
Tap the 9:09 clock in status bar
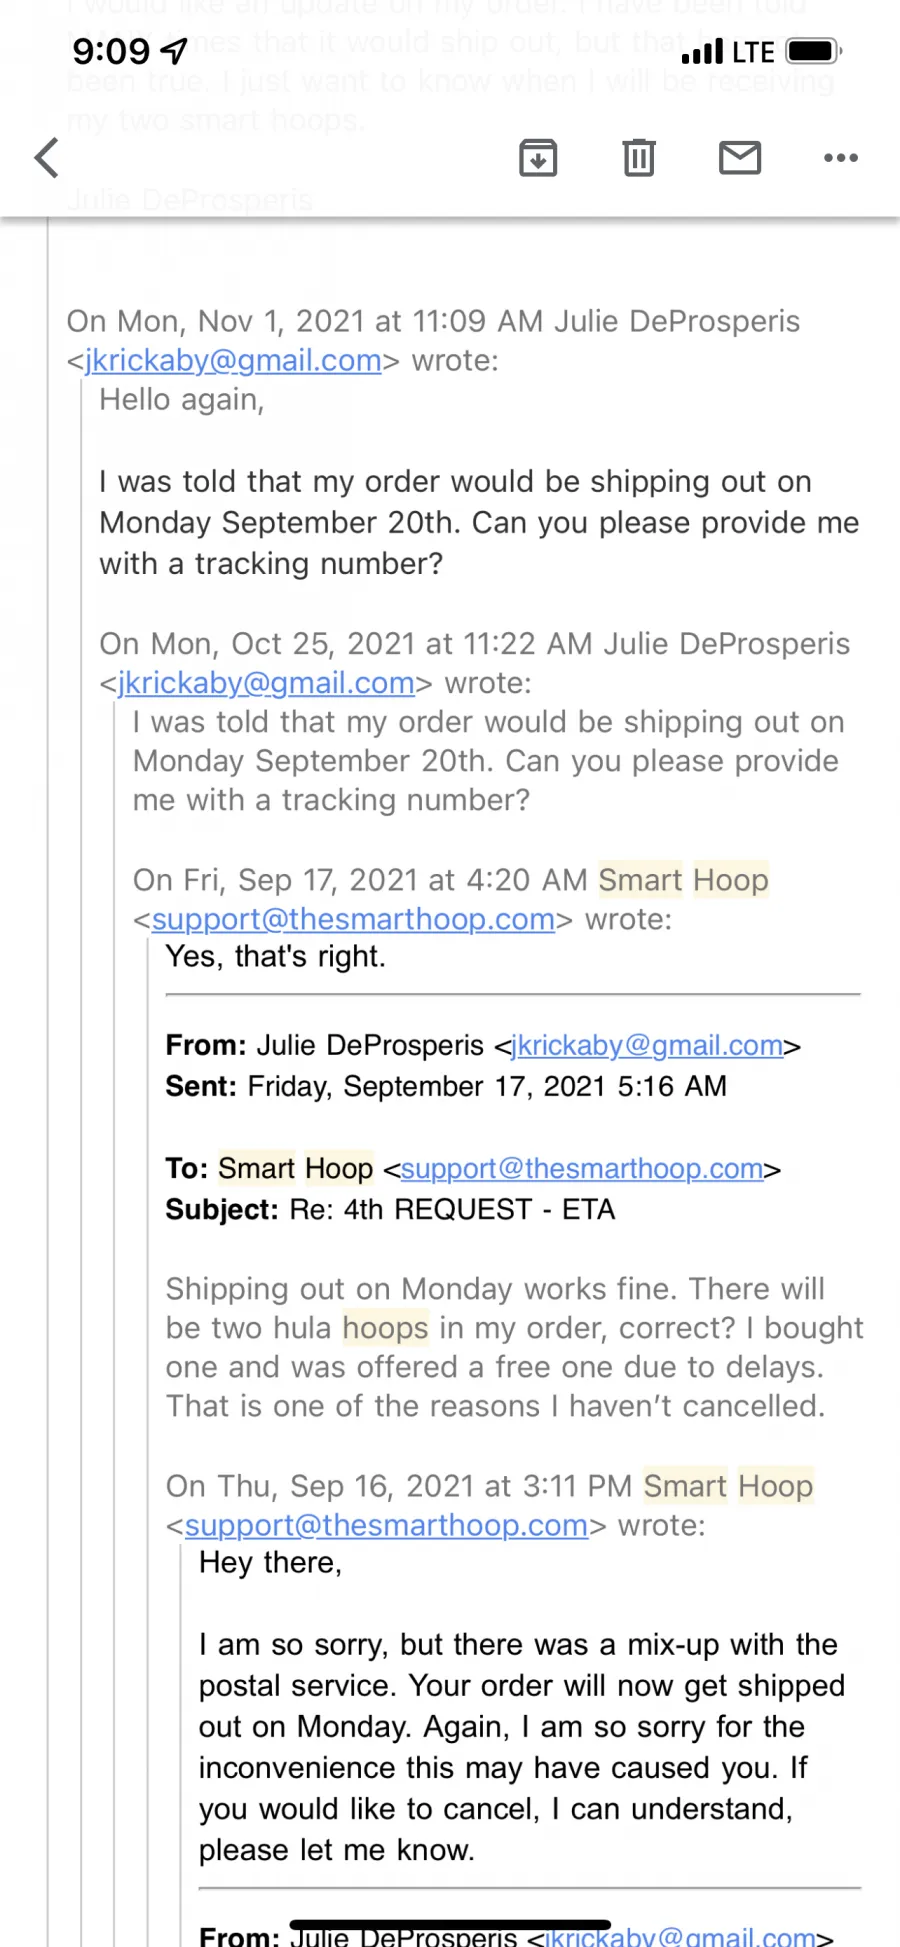(111, 51)
